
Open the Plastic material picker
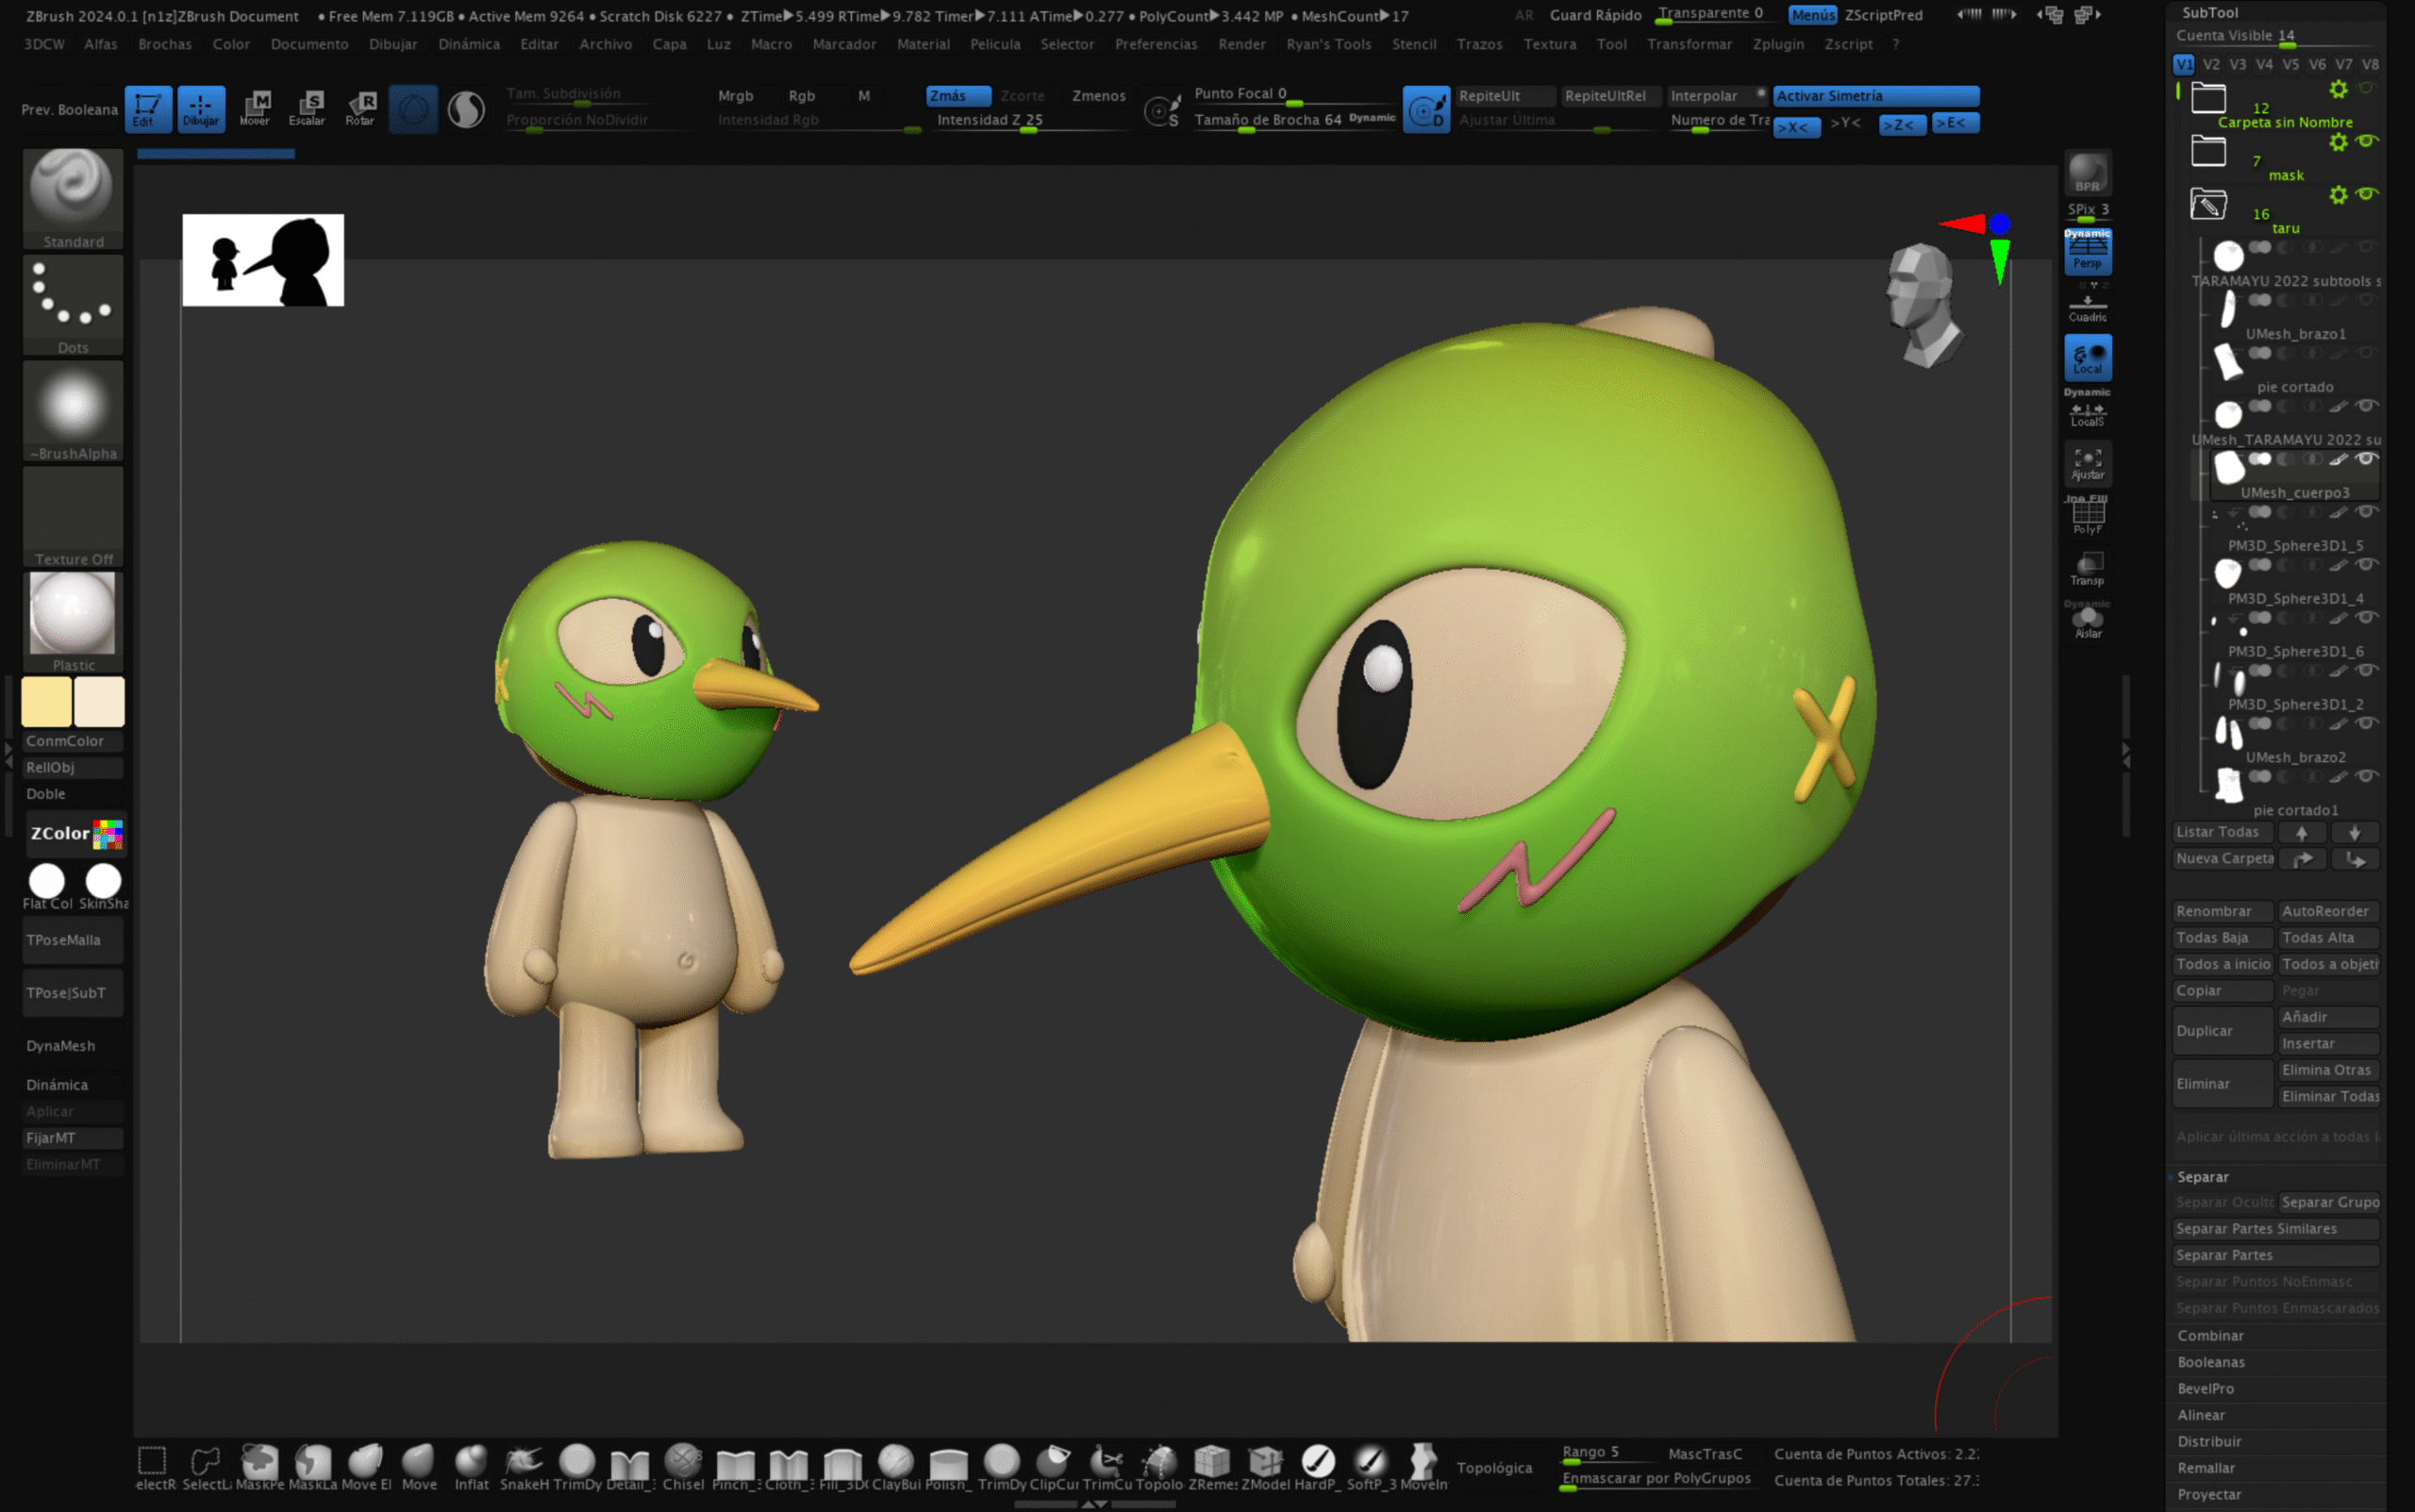pos(73,621)
